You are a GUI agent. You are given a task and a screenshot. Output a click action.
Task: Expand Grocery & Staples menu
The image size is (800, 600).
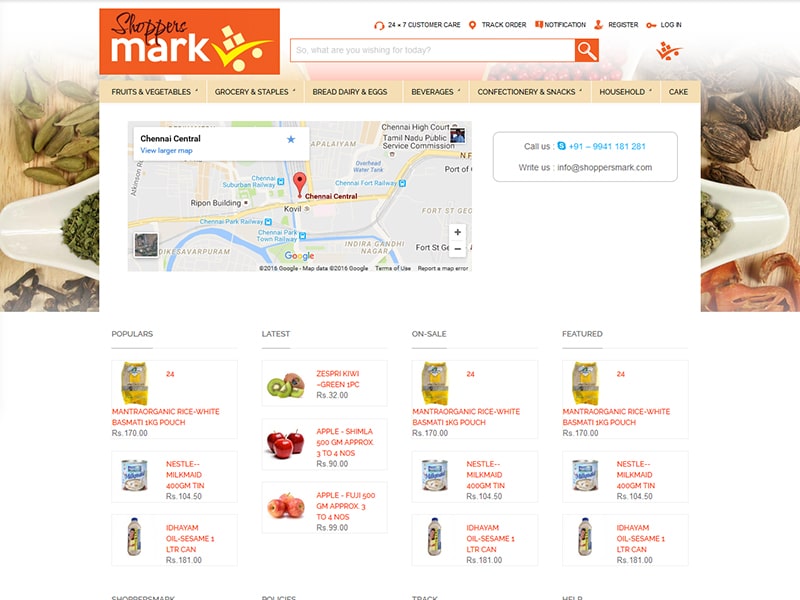coord(254,92)
